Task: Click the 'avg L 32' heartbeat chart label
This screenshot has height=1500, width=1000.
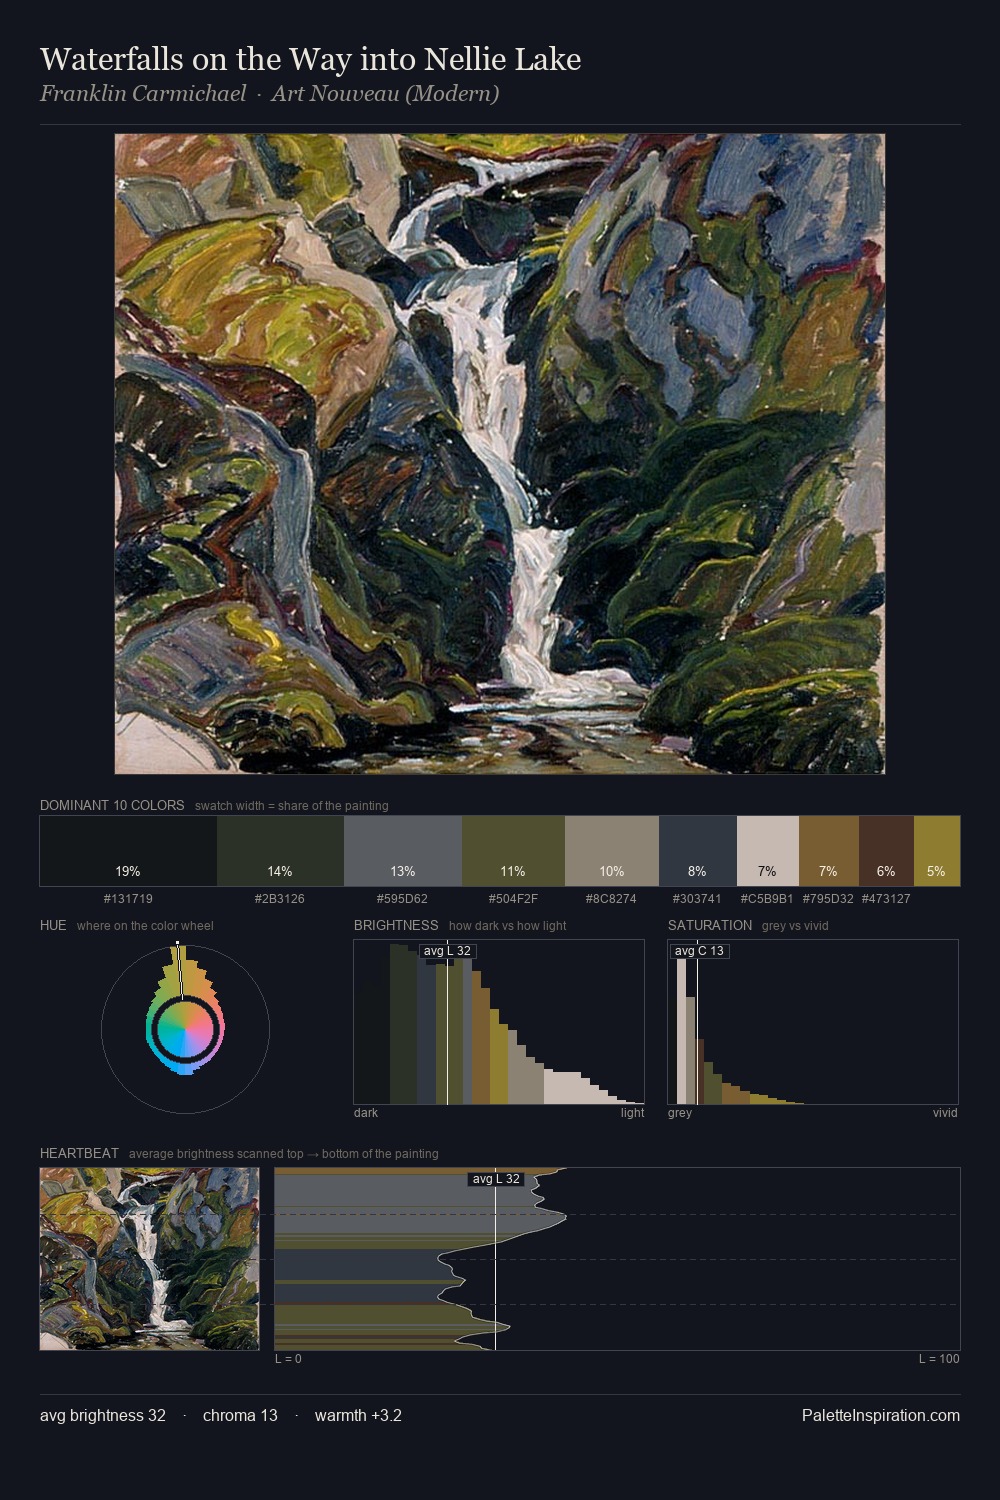Action: (x=496, y=1179)
